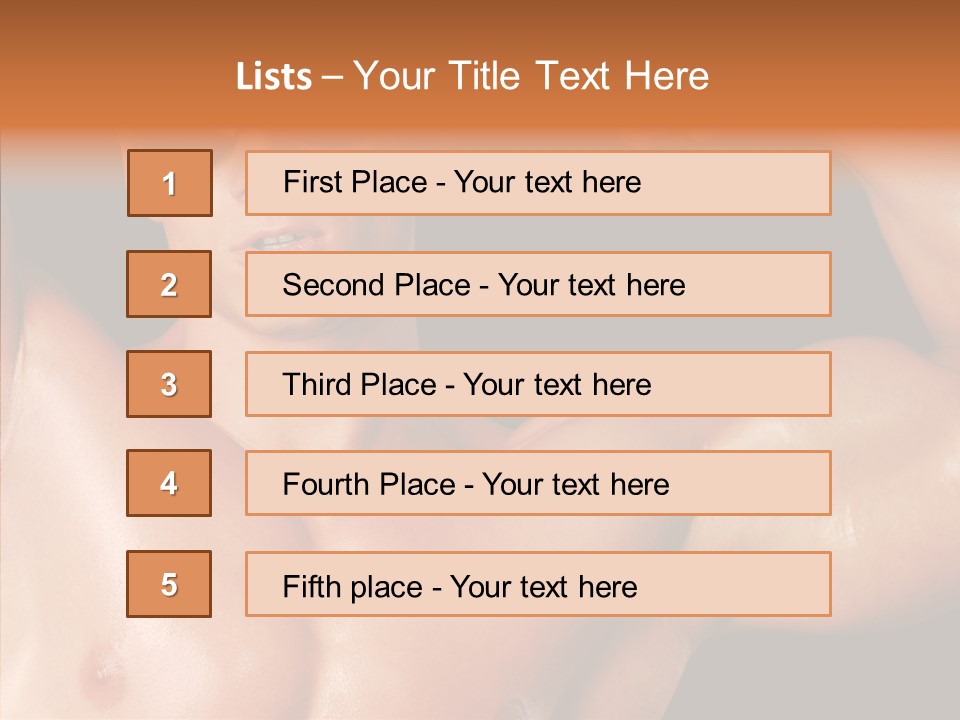Image resolution: width=960 pixels, height=720 pixels.
Task: Click the number 5 box
Action: tap(169, 584)
